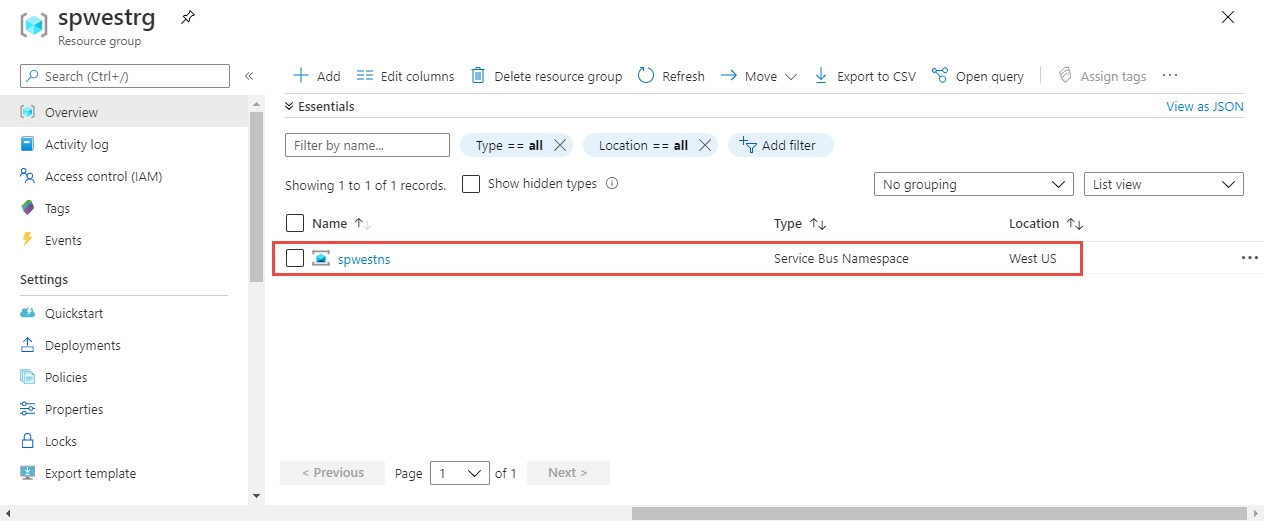Click the plus icon for Add
Screen dimensions: 1264x521
tap(300, 76)
